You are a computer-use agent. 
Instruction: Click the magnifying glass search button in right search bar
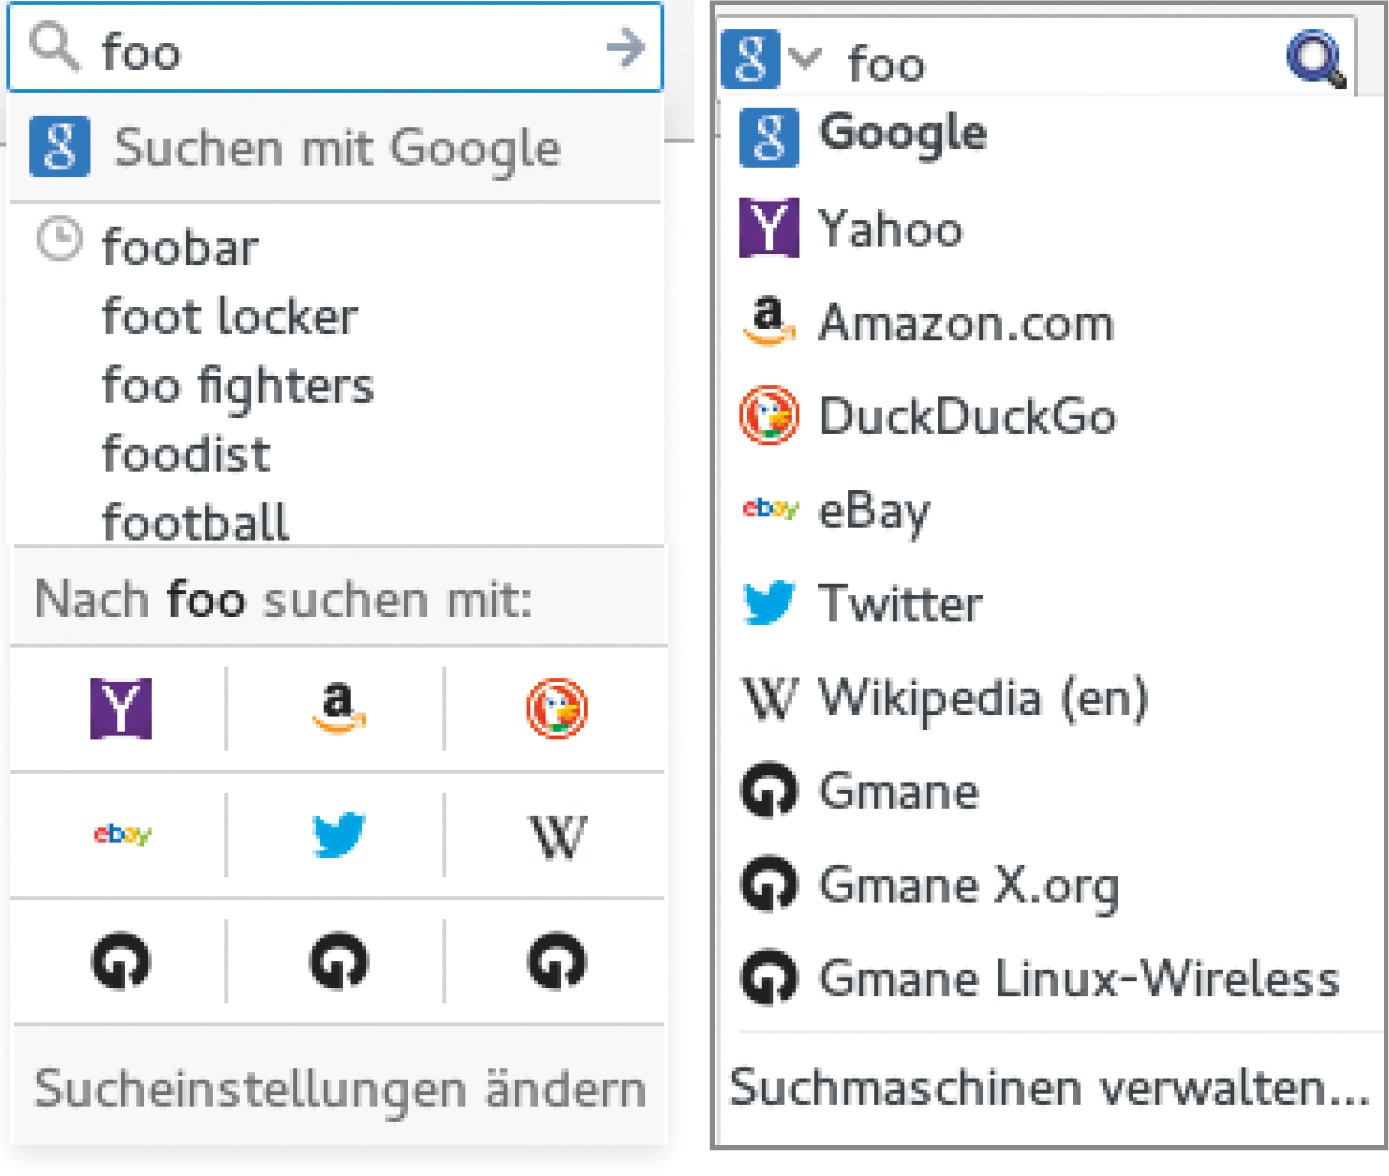1315,60
